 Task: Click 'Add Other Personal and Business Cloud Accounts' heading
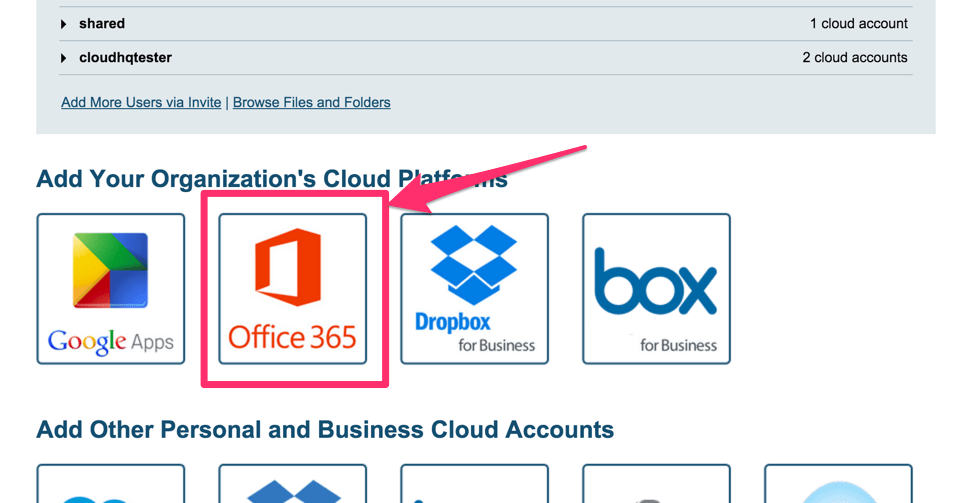pos(325,430)
